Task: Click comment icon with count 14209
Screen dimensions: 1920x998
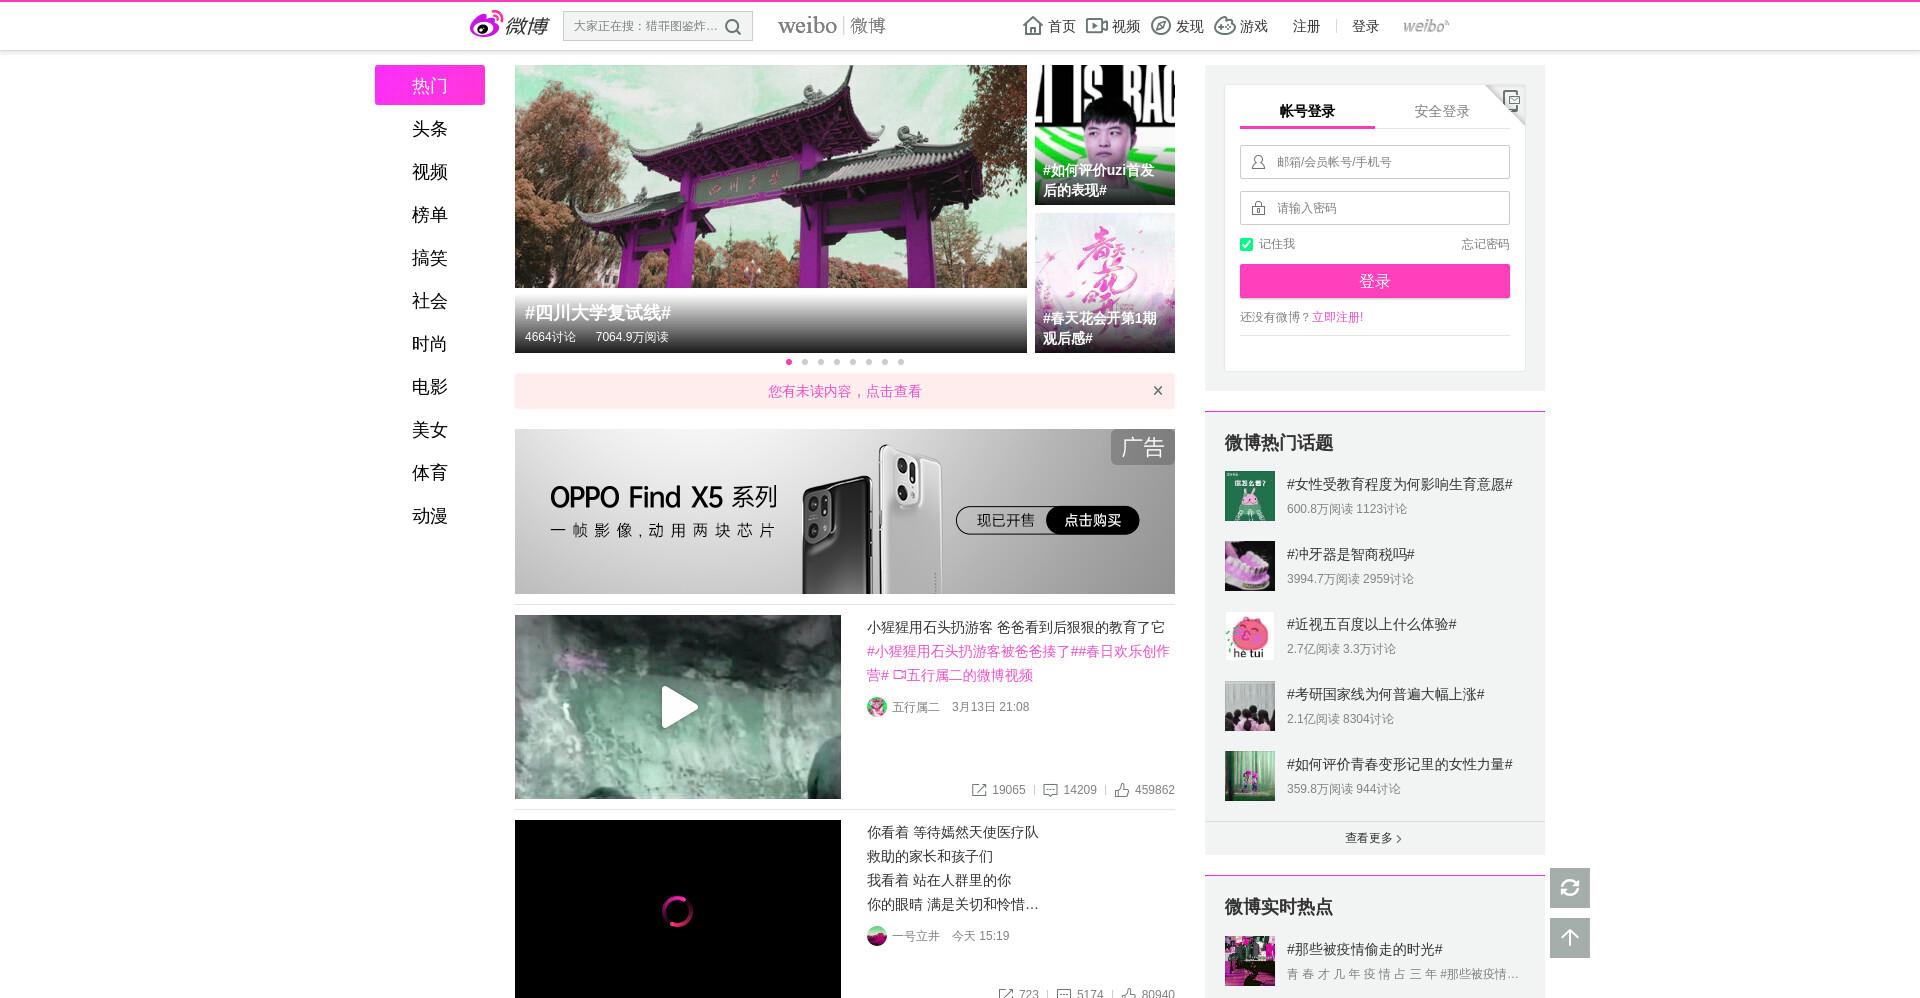Action: (1050, 790)
